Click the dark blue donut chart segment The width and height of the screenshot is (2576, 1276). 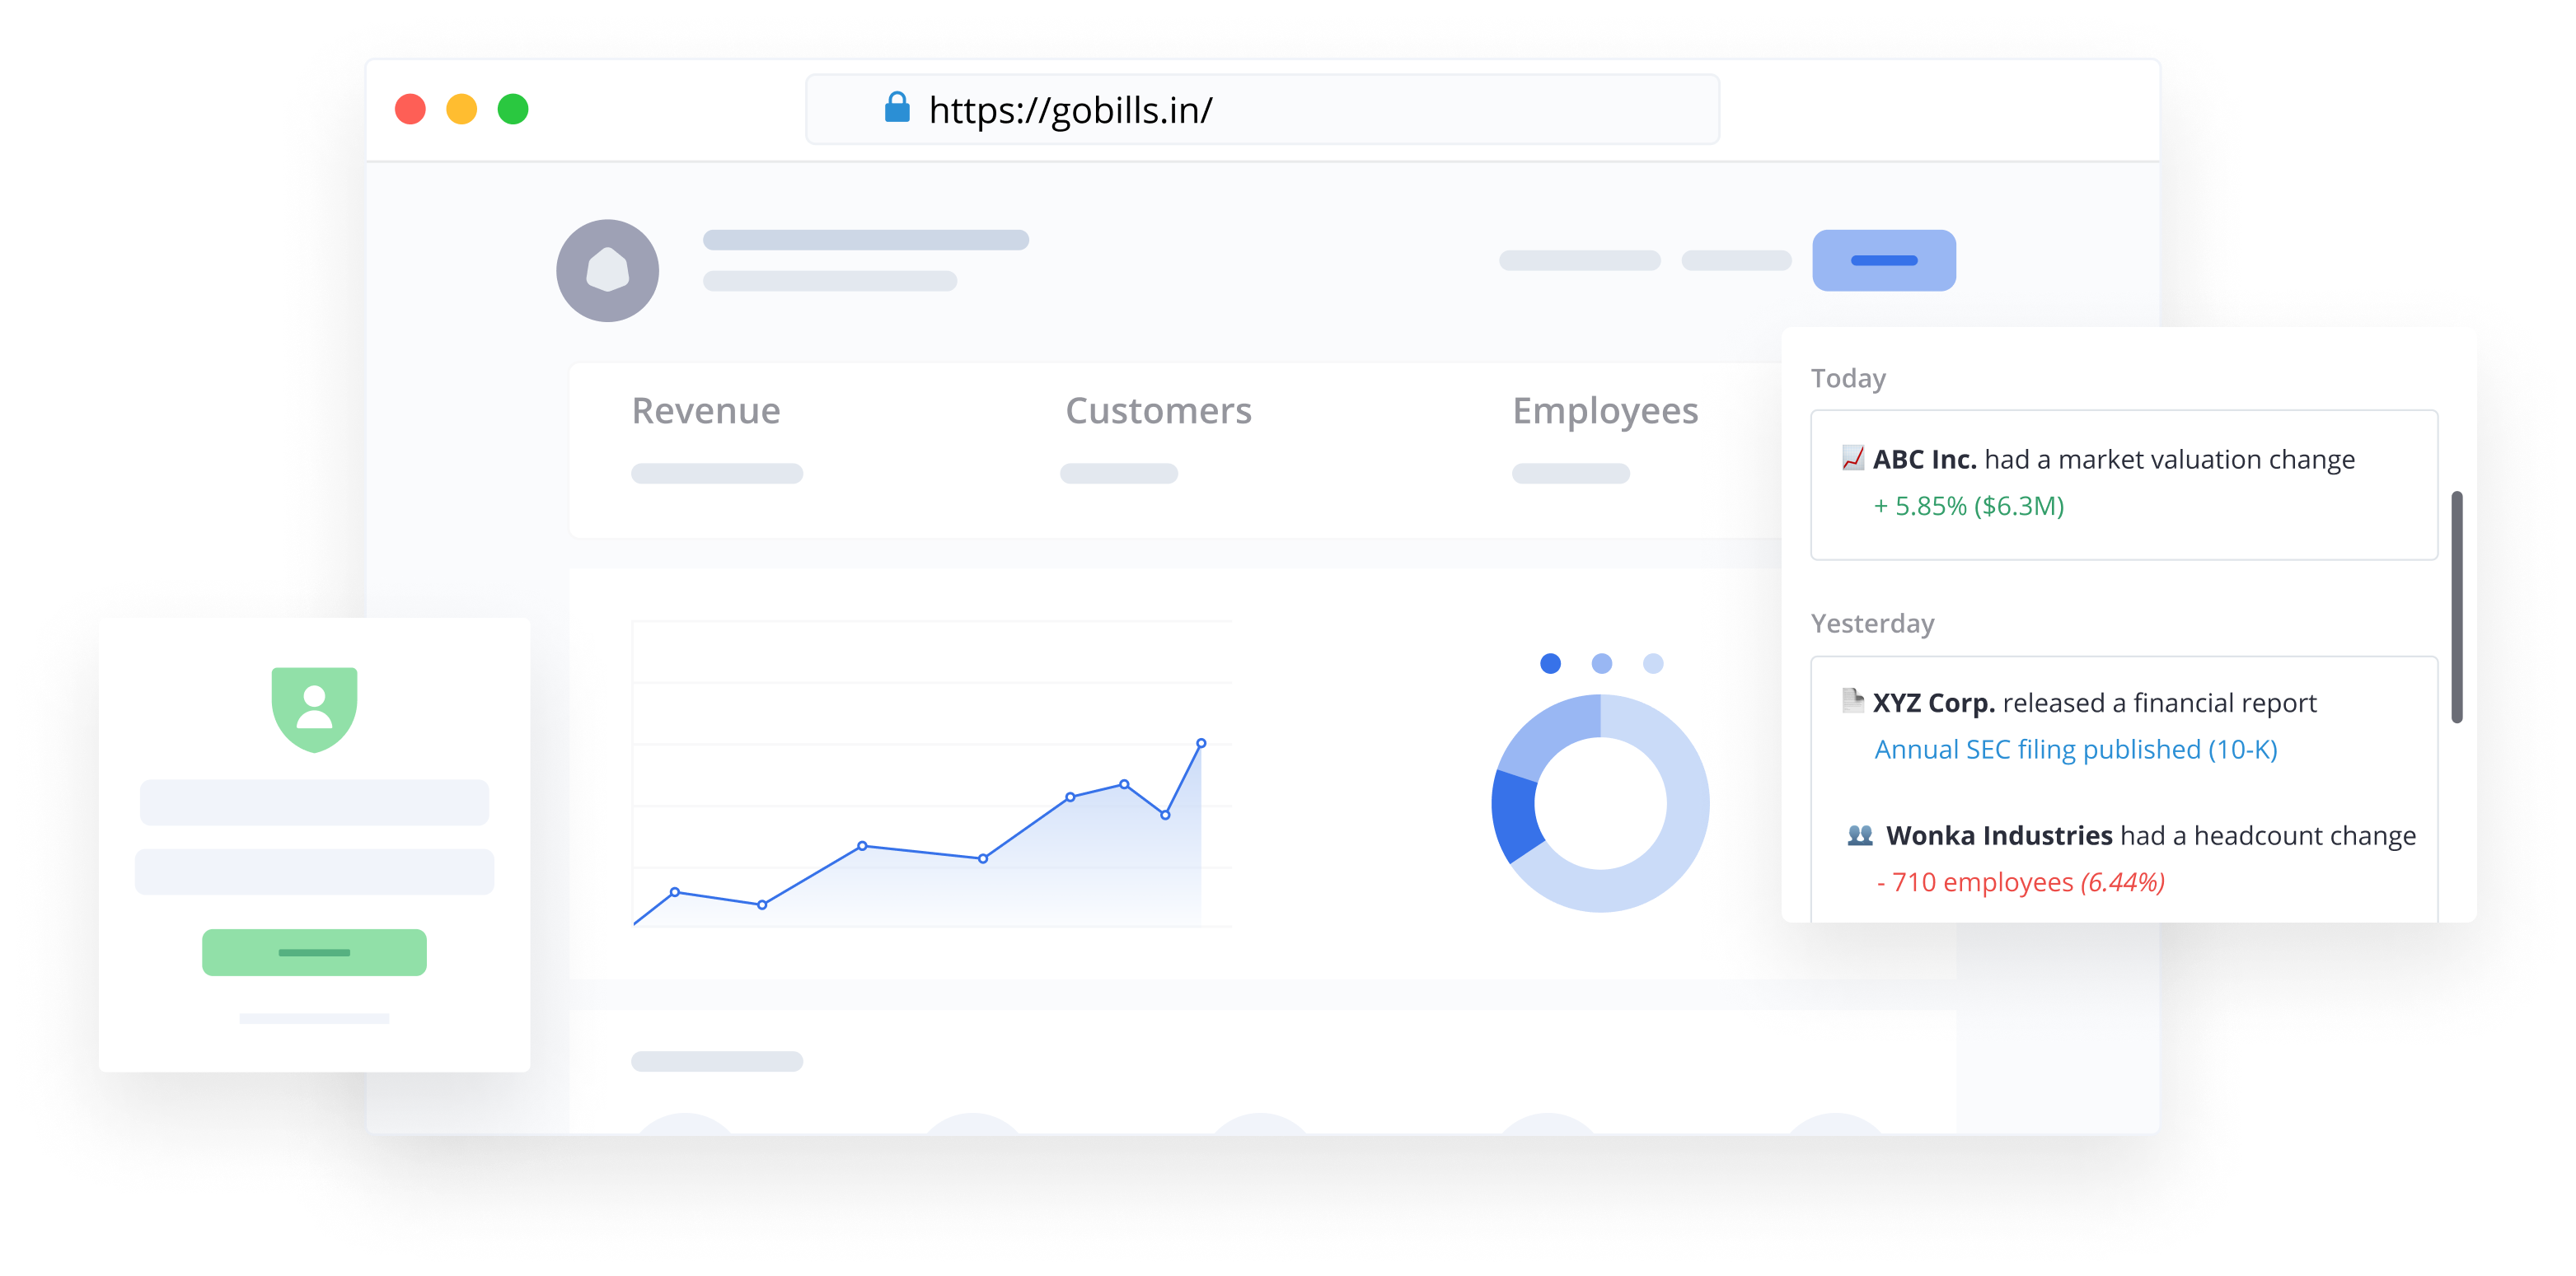tap(1514, 815)
